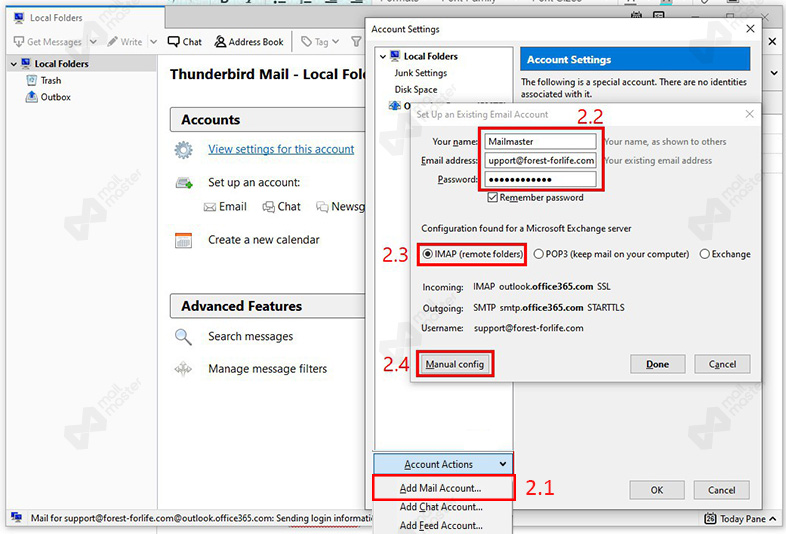Open the Get Messages dropdown arrow
The image size is (786, 534).
pyautogui.click(x=93, y=42)
